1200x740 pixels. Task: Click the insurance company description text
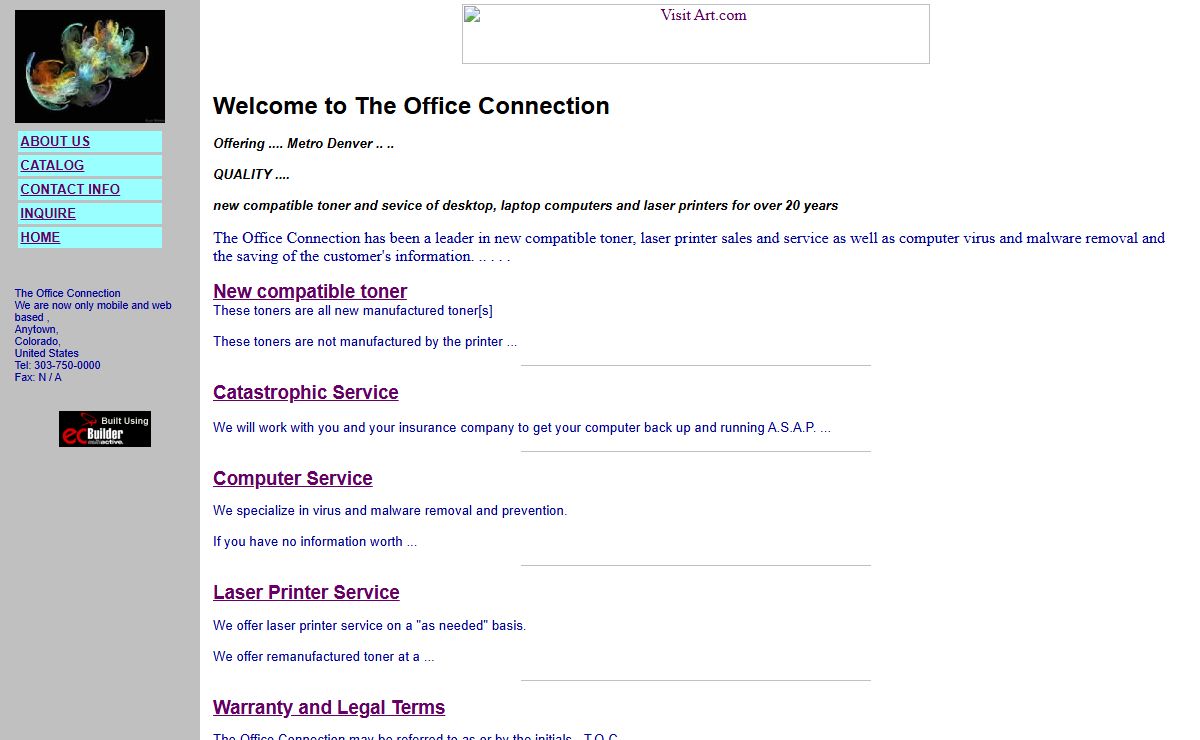(x=521, y=428)
